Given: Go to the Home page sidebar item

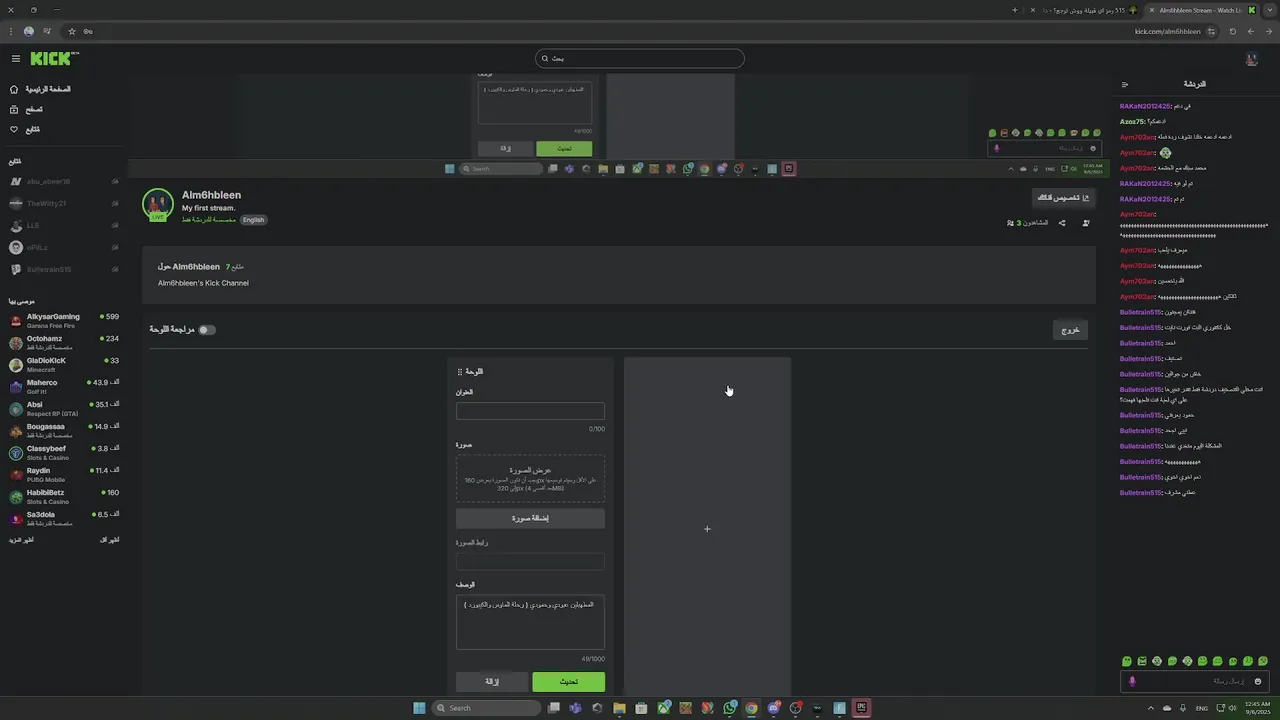Looking at the screenshot, I should 40,89.
